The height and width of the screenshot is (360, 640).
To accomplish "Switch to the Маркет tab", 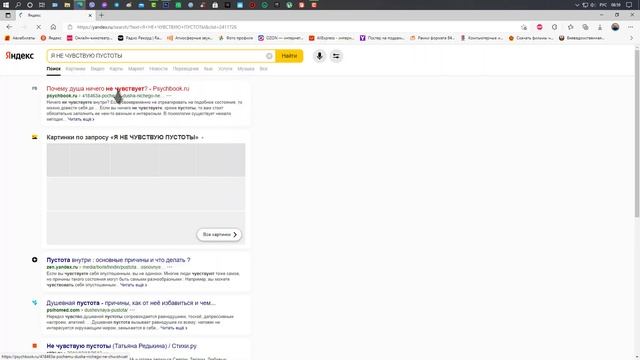I will coord(136,69).
